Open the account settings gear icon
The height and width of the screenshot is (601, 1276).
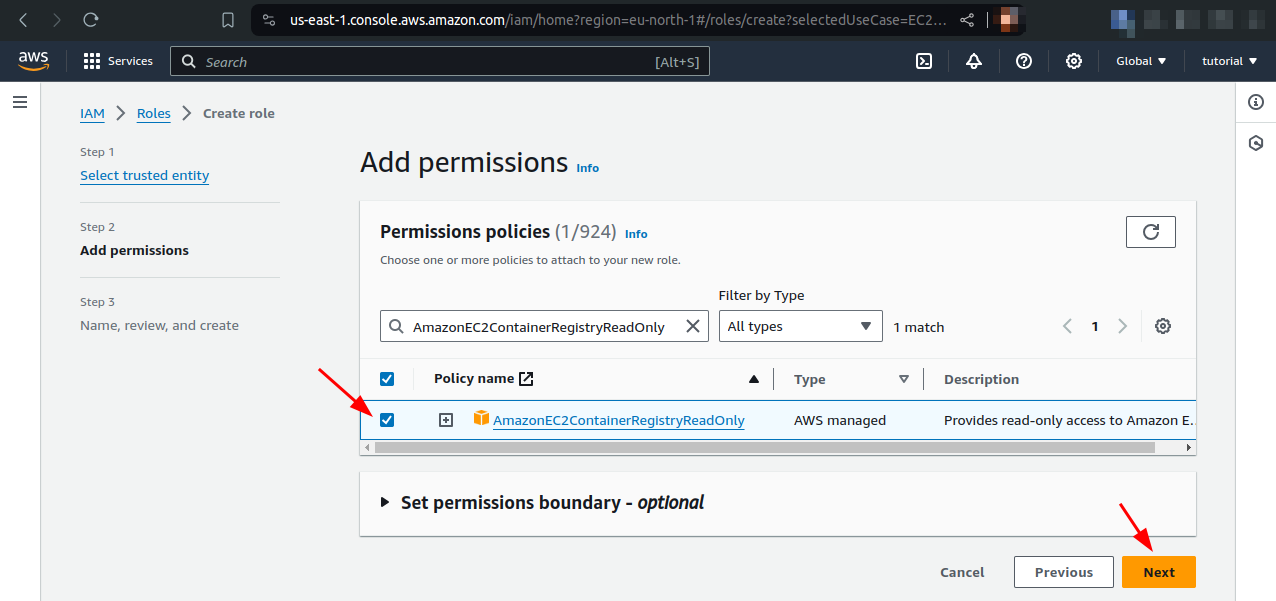coord(1073,61)
